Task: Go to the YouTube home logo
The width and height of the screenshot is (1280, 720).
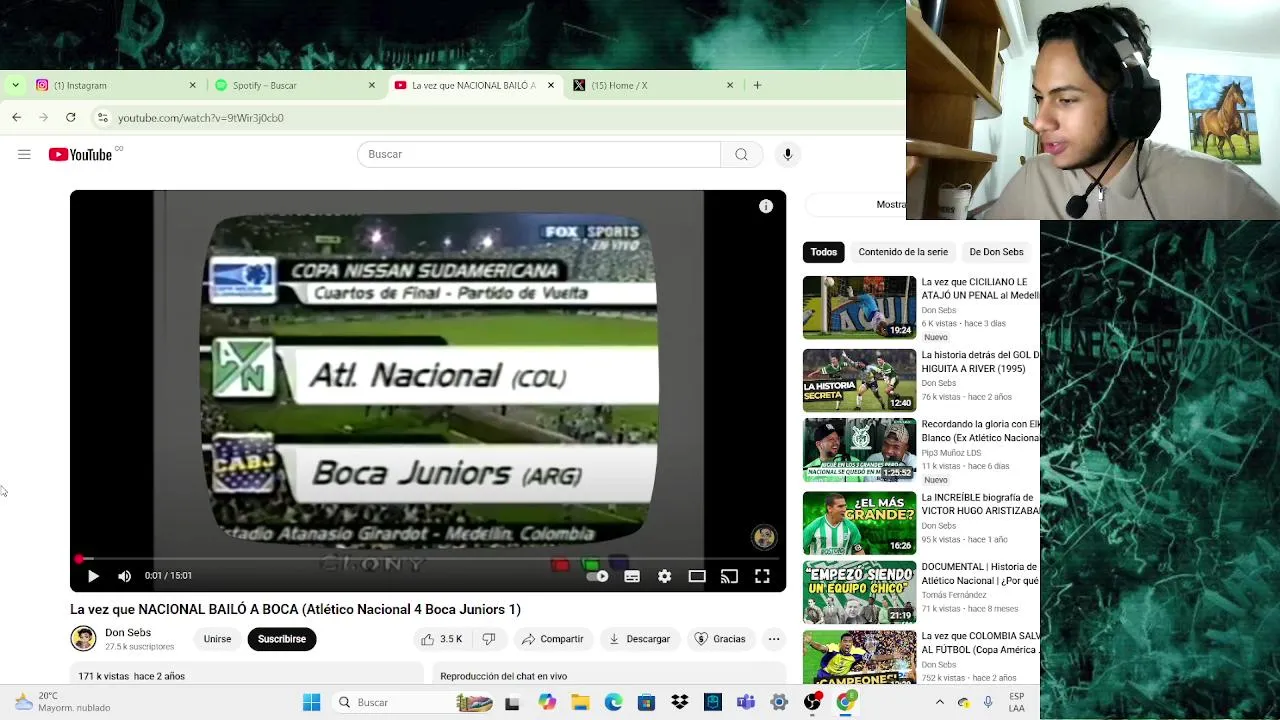Action: (80, 154)
